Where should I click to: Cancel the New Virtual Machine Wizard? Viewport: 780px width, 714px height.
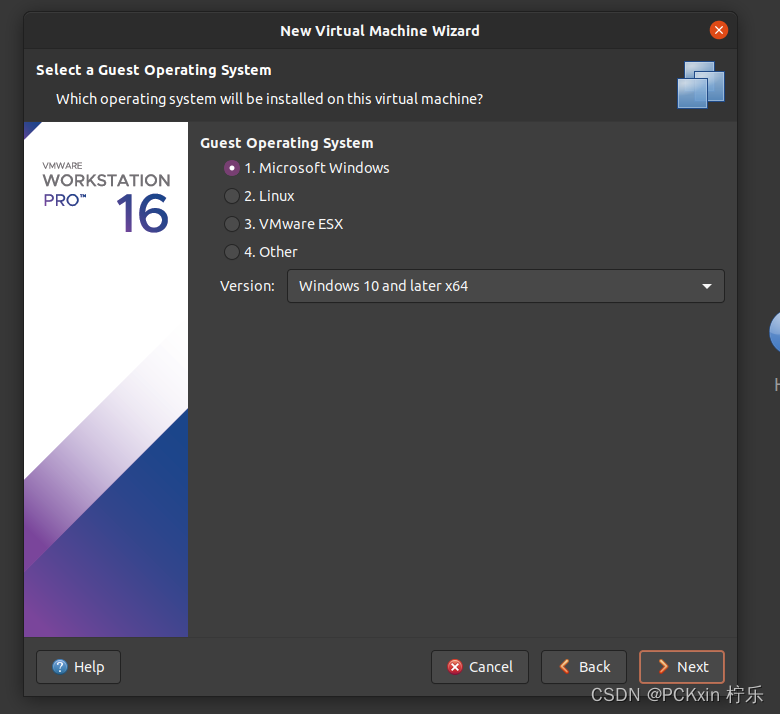click(x=480, y=667)
